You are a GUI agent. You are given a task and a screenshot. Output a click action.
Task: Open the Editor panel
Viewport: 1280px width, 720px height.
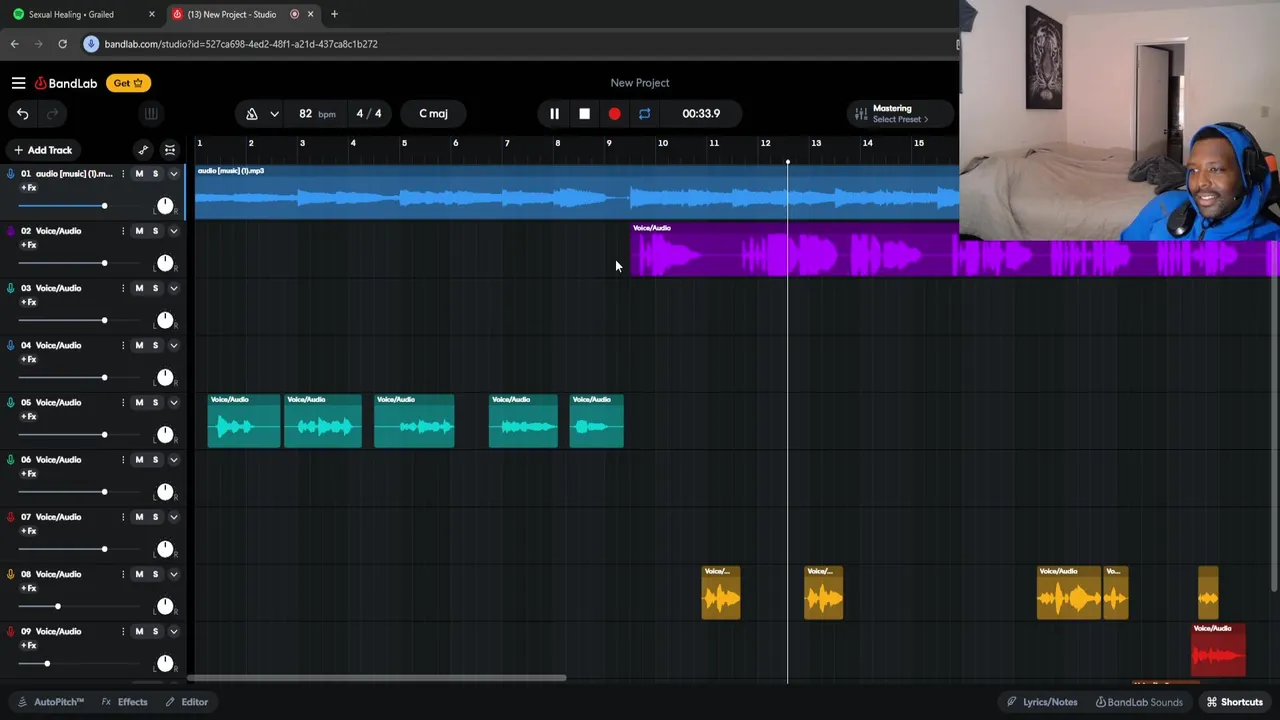pos(187,702)
